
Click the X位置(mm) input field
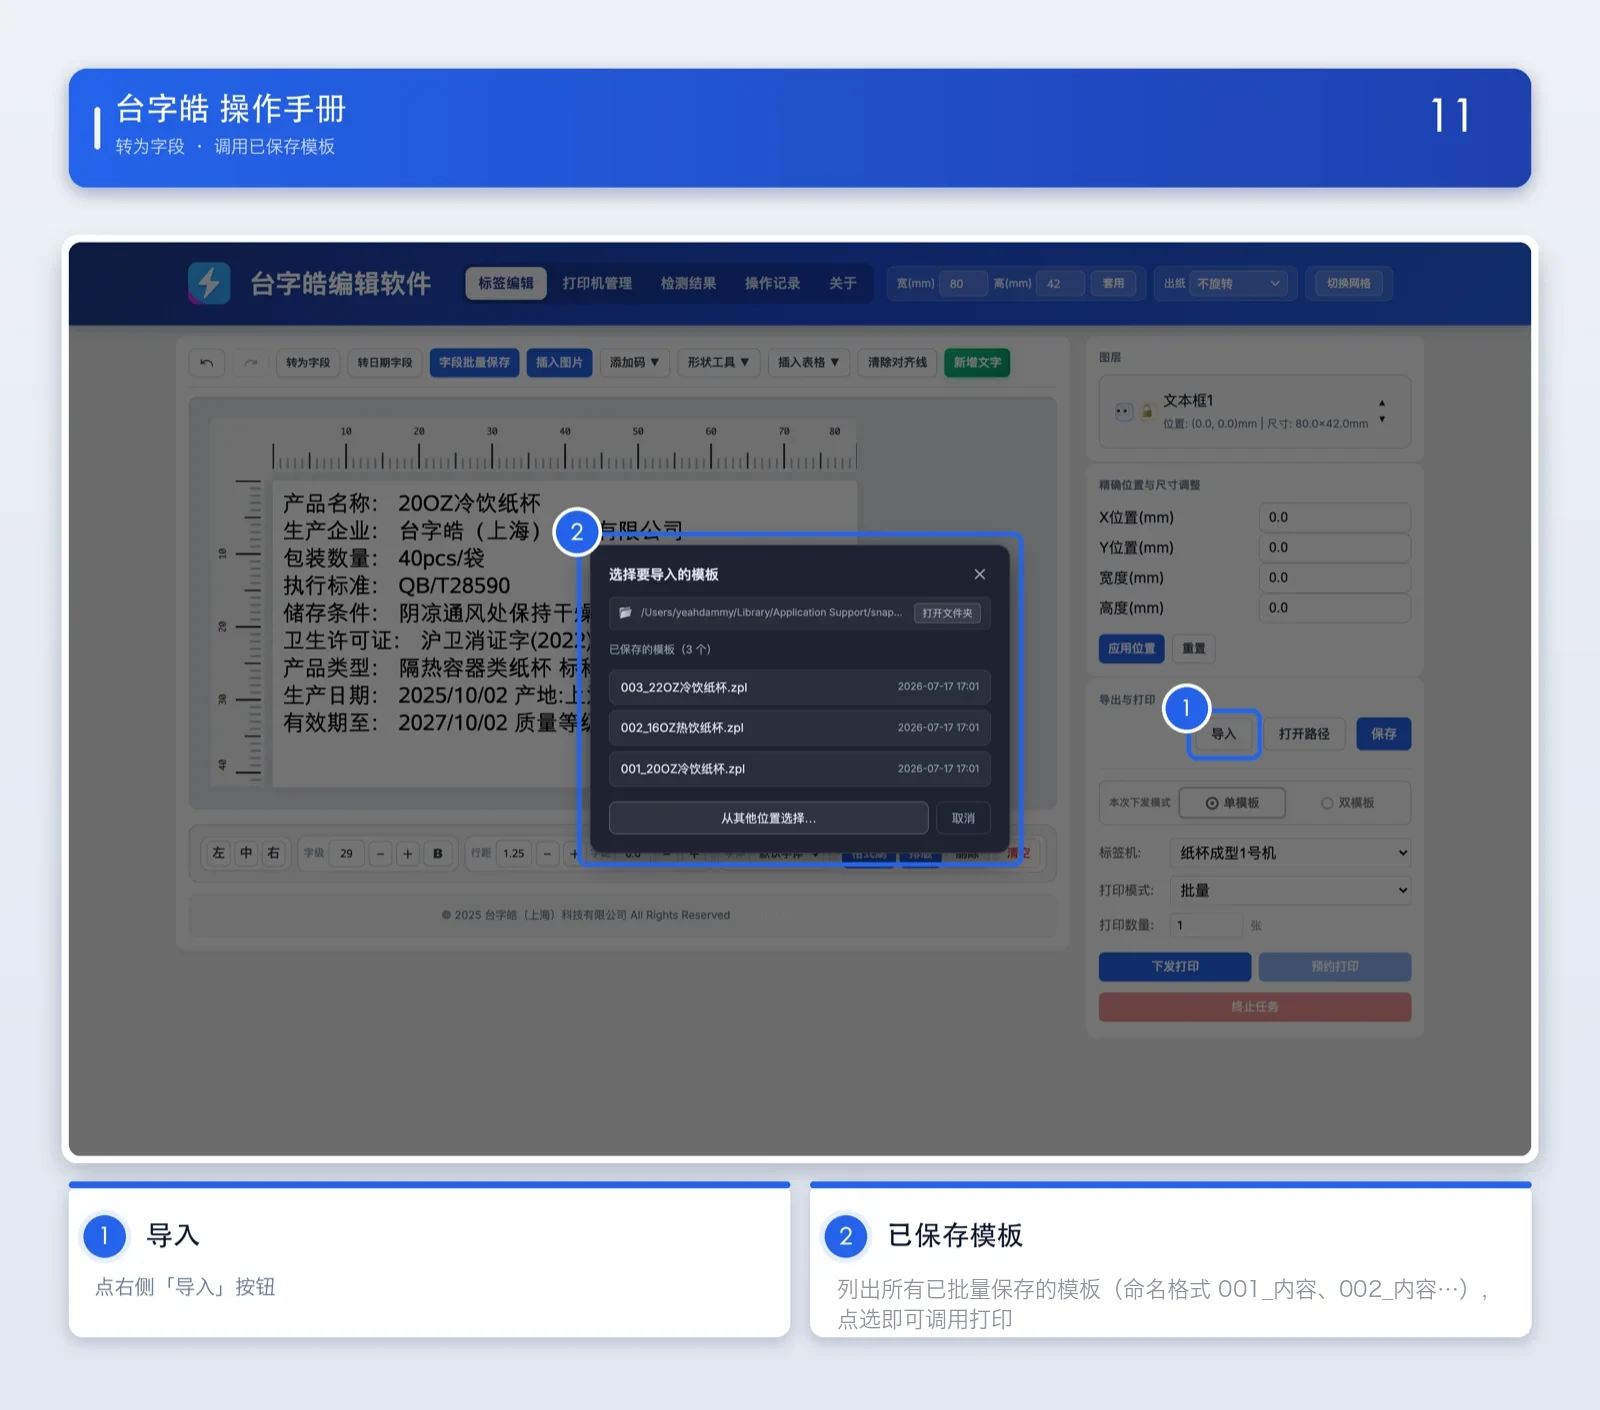pos(1334,517)
